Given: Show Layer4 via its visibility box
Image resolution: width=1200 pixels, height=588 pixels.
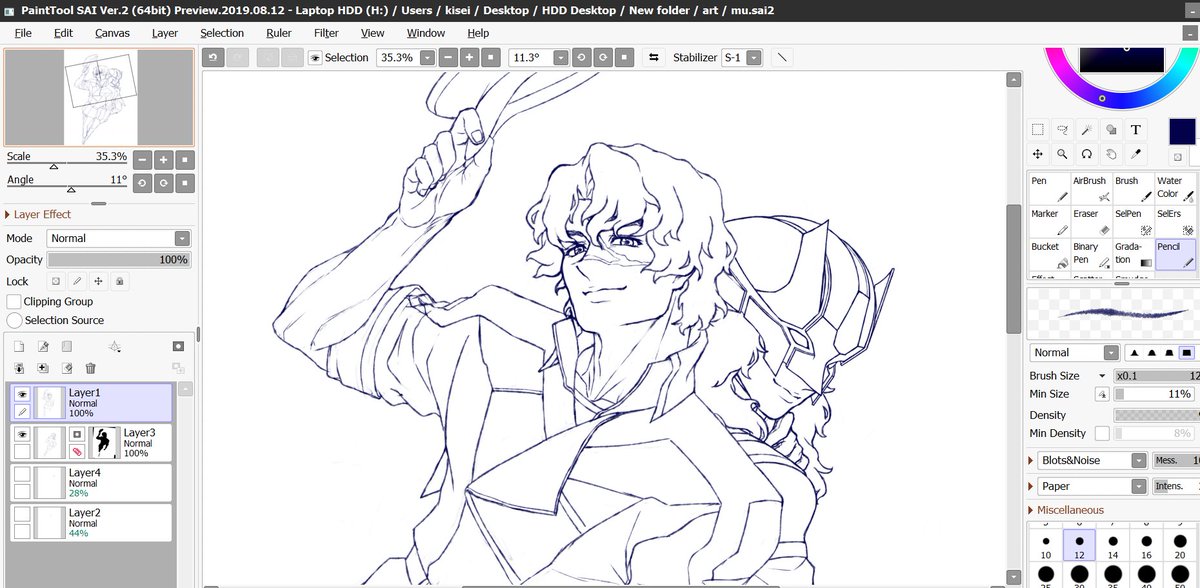Looking at the screenshot, I should point(22,475).
